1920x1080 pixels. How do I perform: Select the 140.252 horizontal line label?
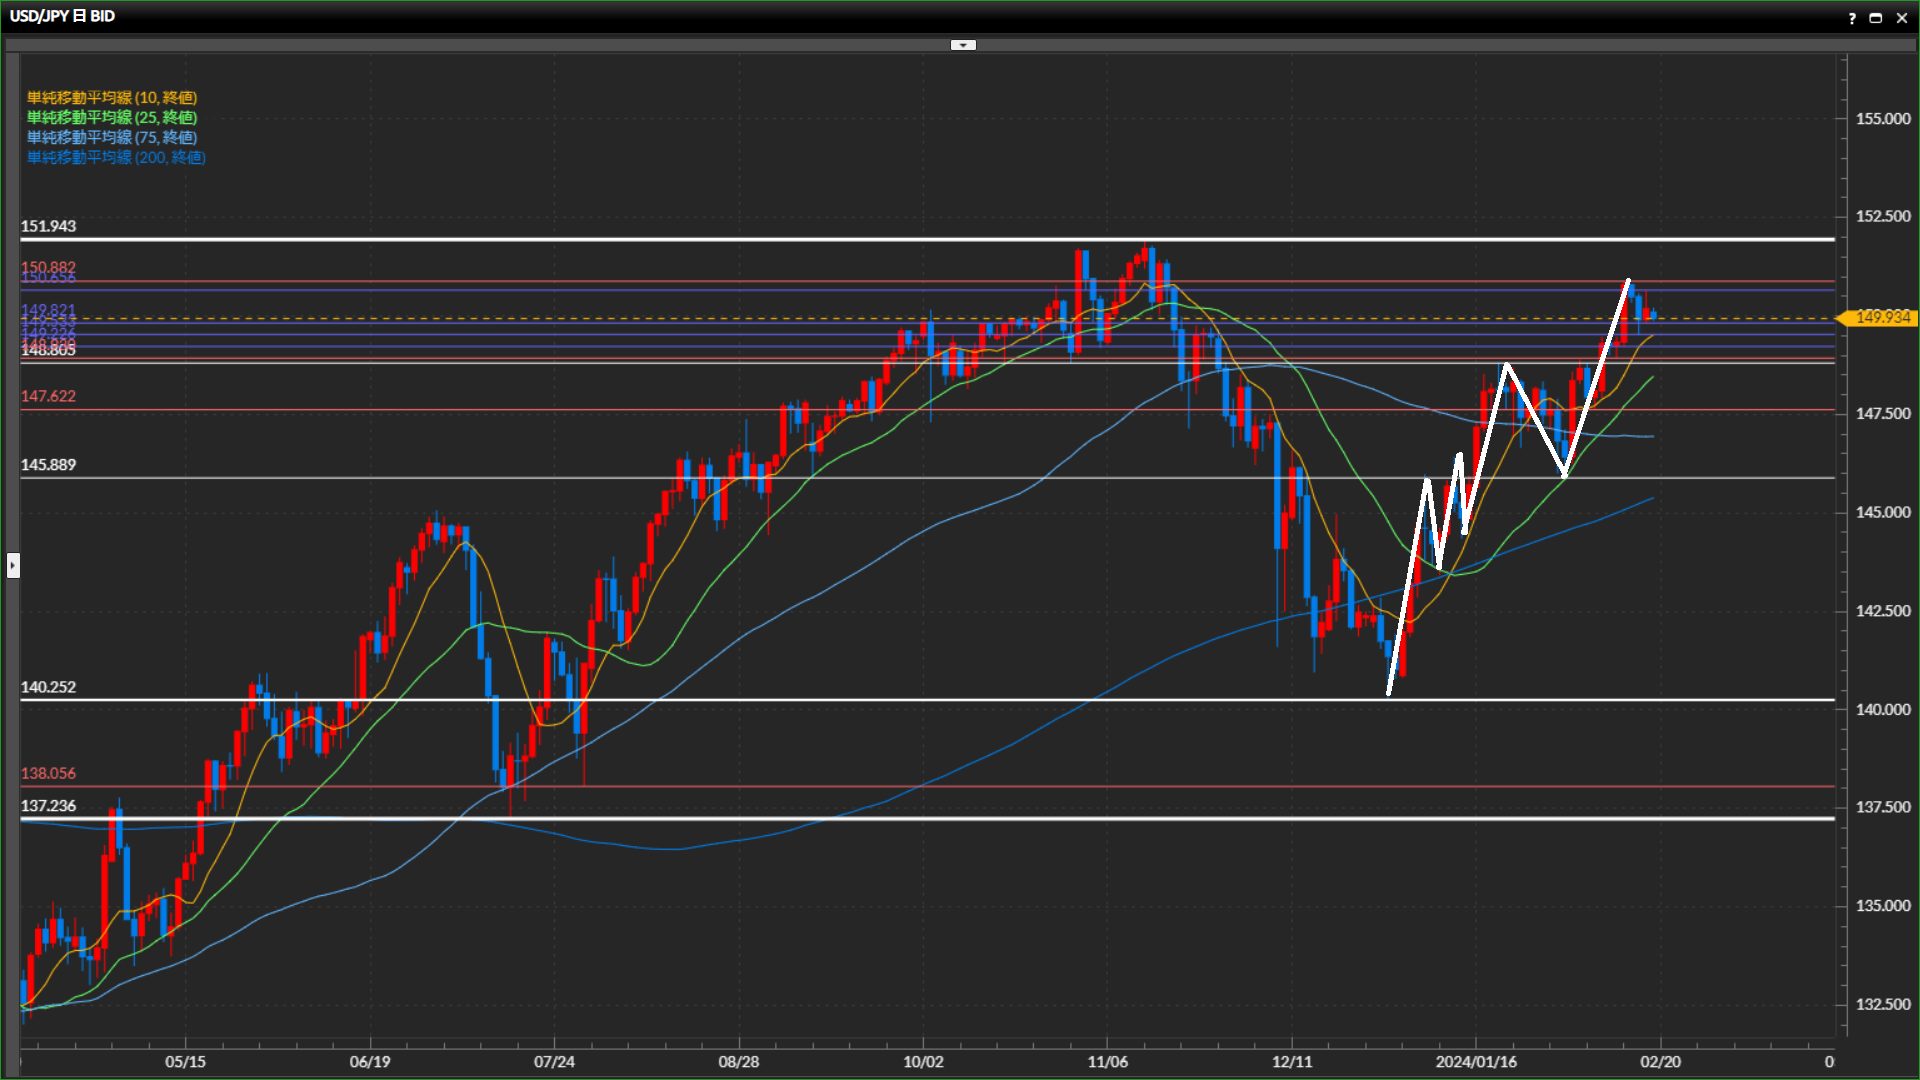tap(48, 687)
